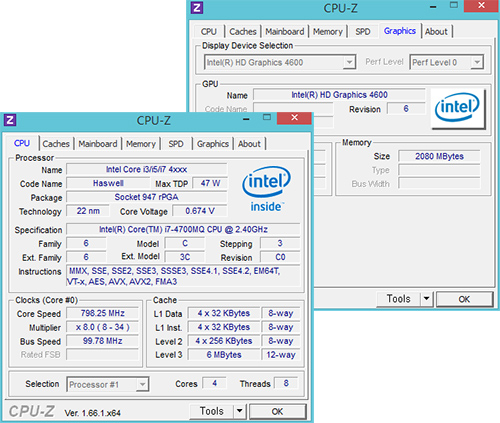Click the CPU-Z logo icon in Graphics window title bar
This screenshot has width=500, height=423.
[x=197, y=8]
